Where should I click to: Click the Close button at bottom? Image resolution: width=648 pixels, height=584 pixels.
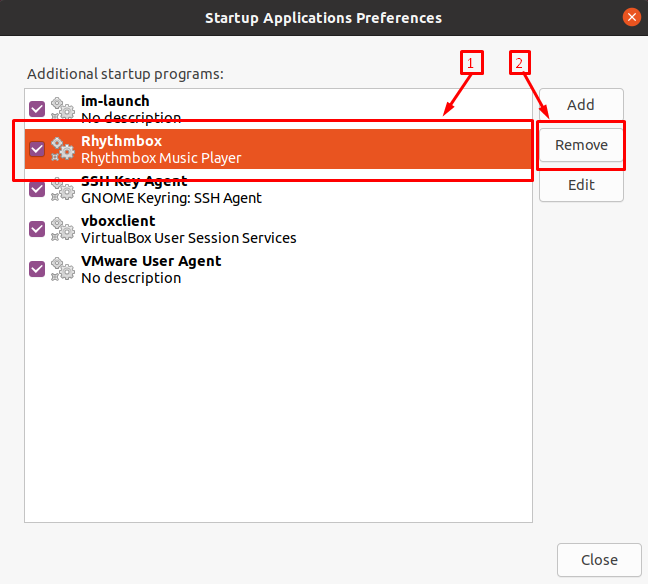click(x=599, y=560)
